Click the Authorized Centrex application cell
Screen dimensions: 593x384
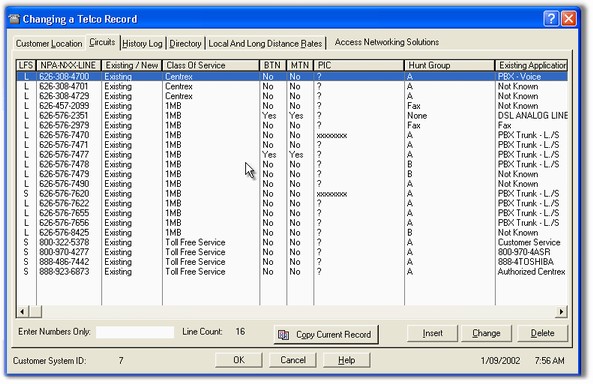531,272
